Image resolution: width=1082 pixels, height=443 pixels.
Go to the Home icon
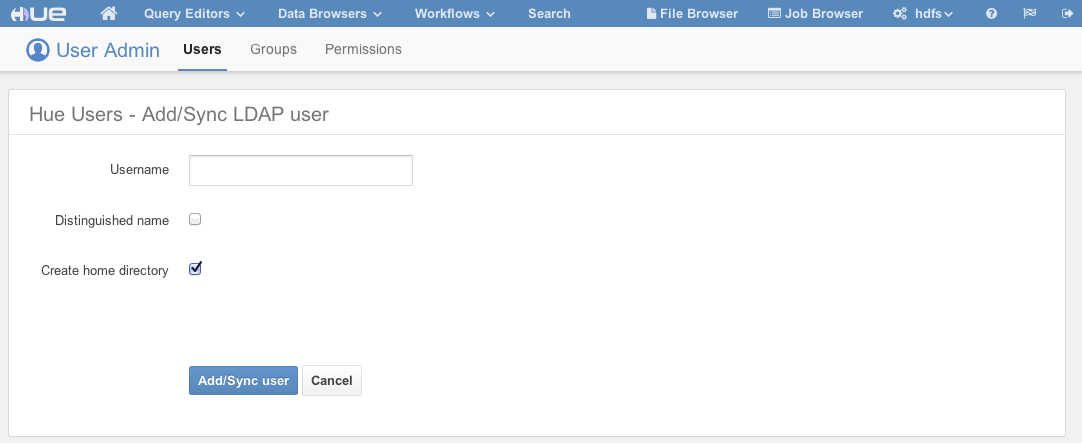coord(110,14)
